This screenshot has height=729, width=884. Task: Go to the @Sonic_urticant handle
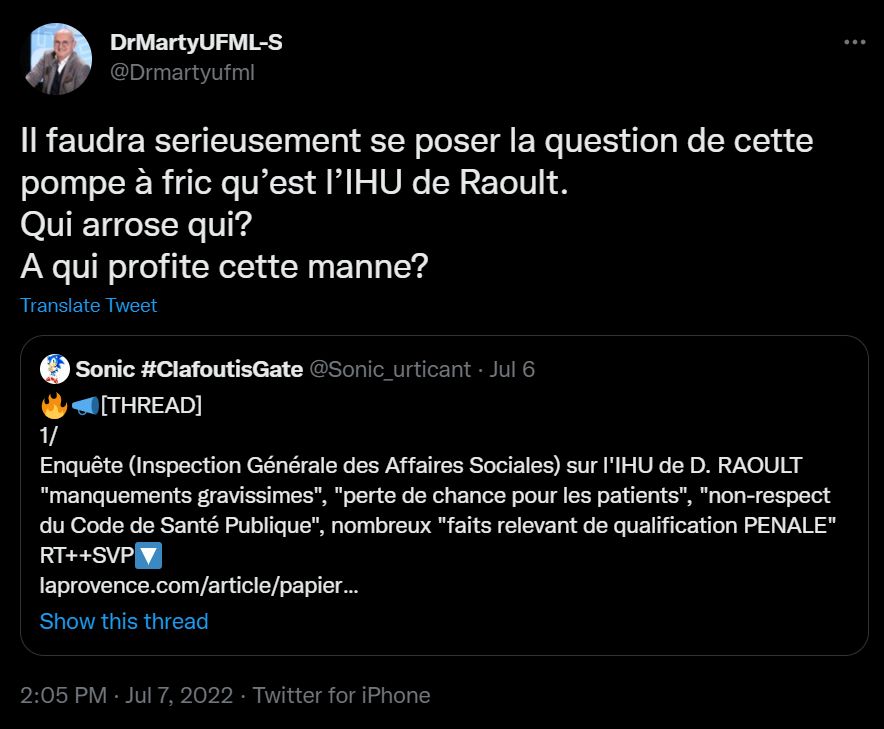(x=390, y=369)
